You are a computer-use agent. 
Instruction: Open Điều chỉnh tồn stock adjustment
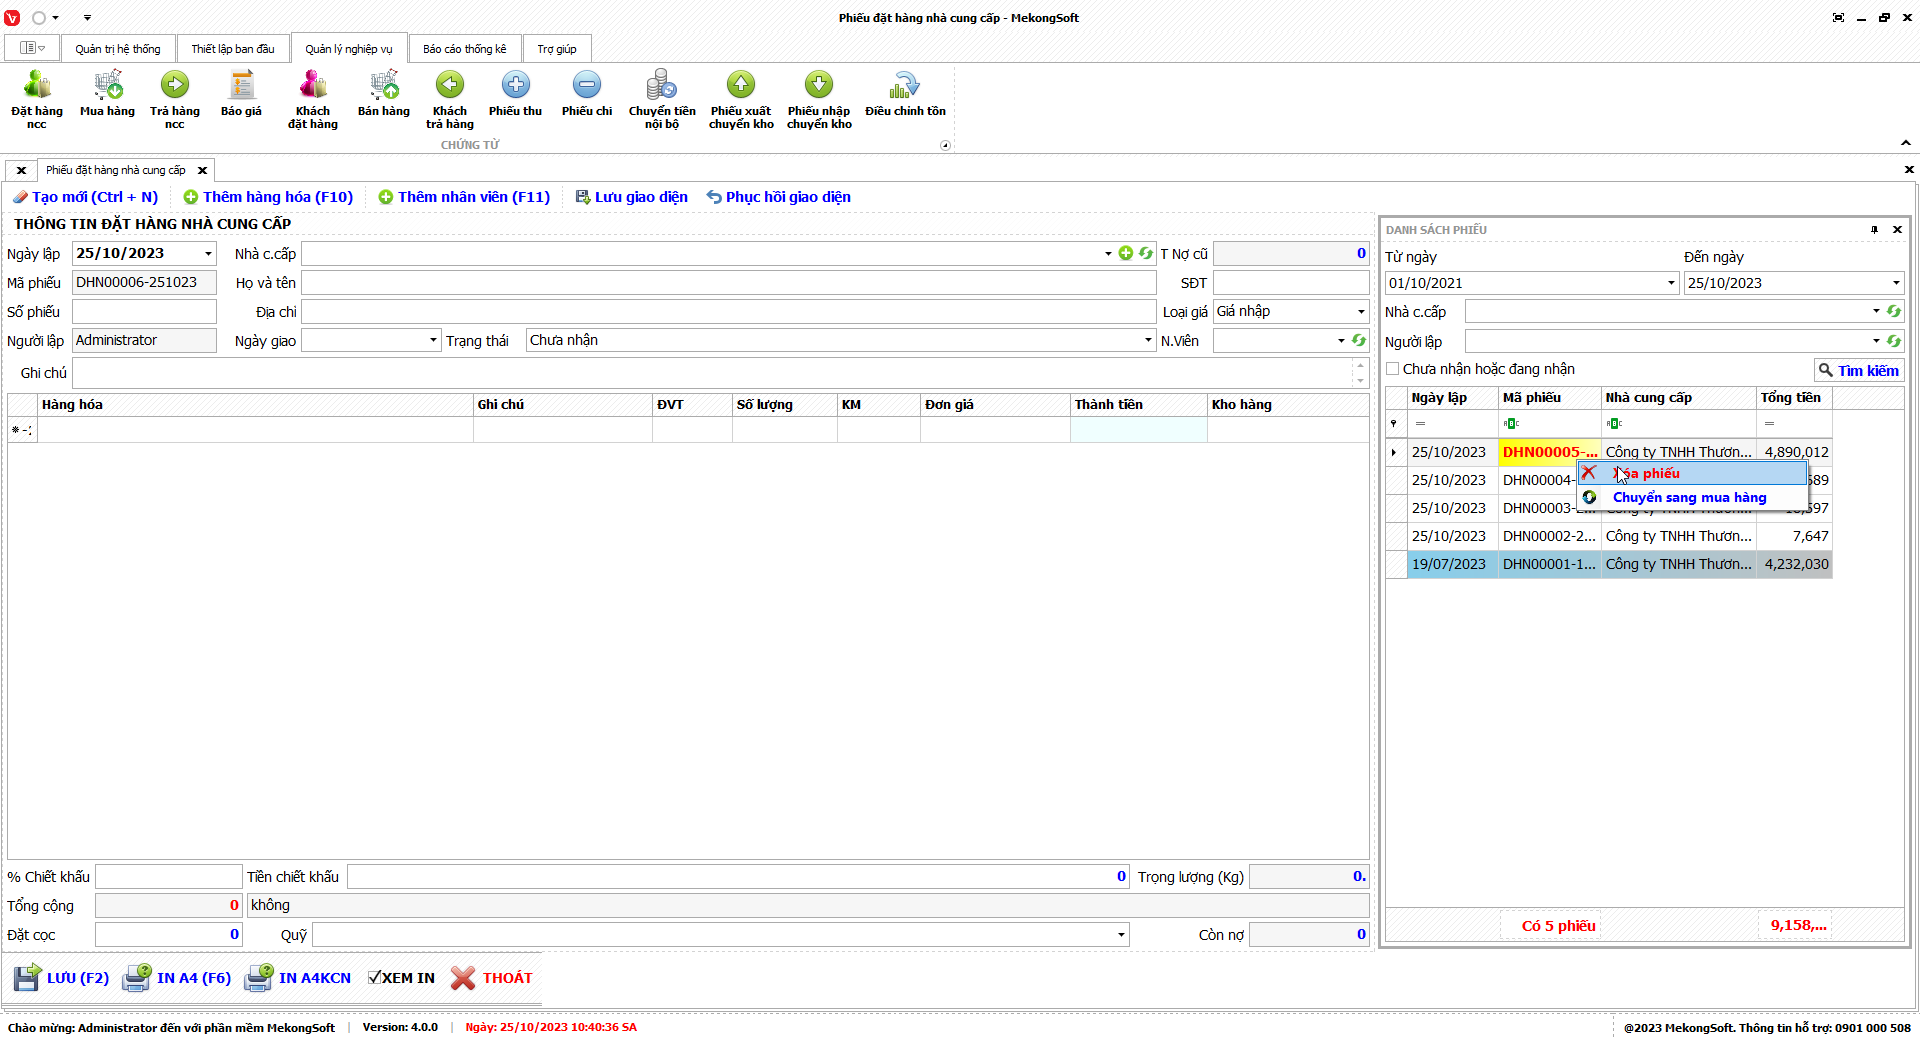(905, 96)
